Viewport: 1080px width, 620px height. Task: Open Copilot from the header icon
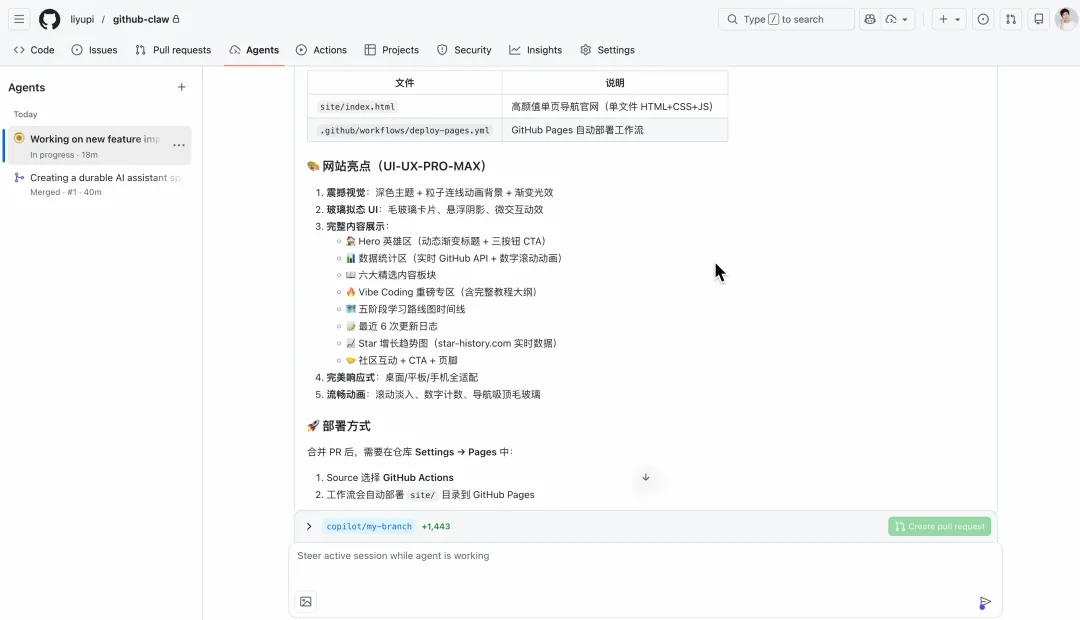[867, 18]
